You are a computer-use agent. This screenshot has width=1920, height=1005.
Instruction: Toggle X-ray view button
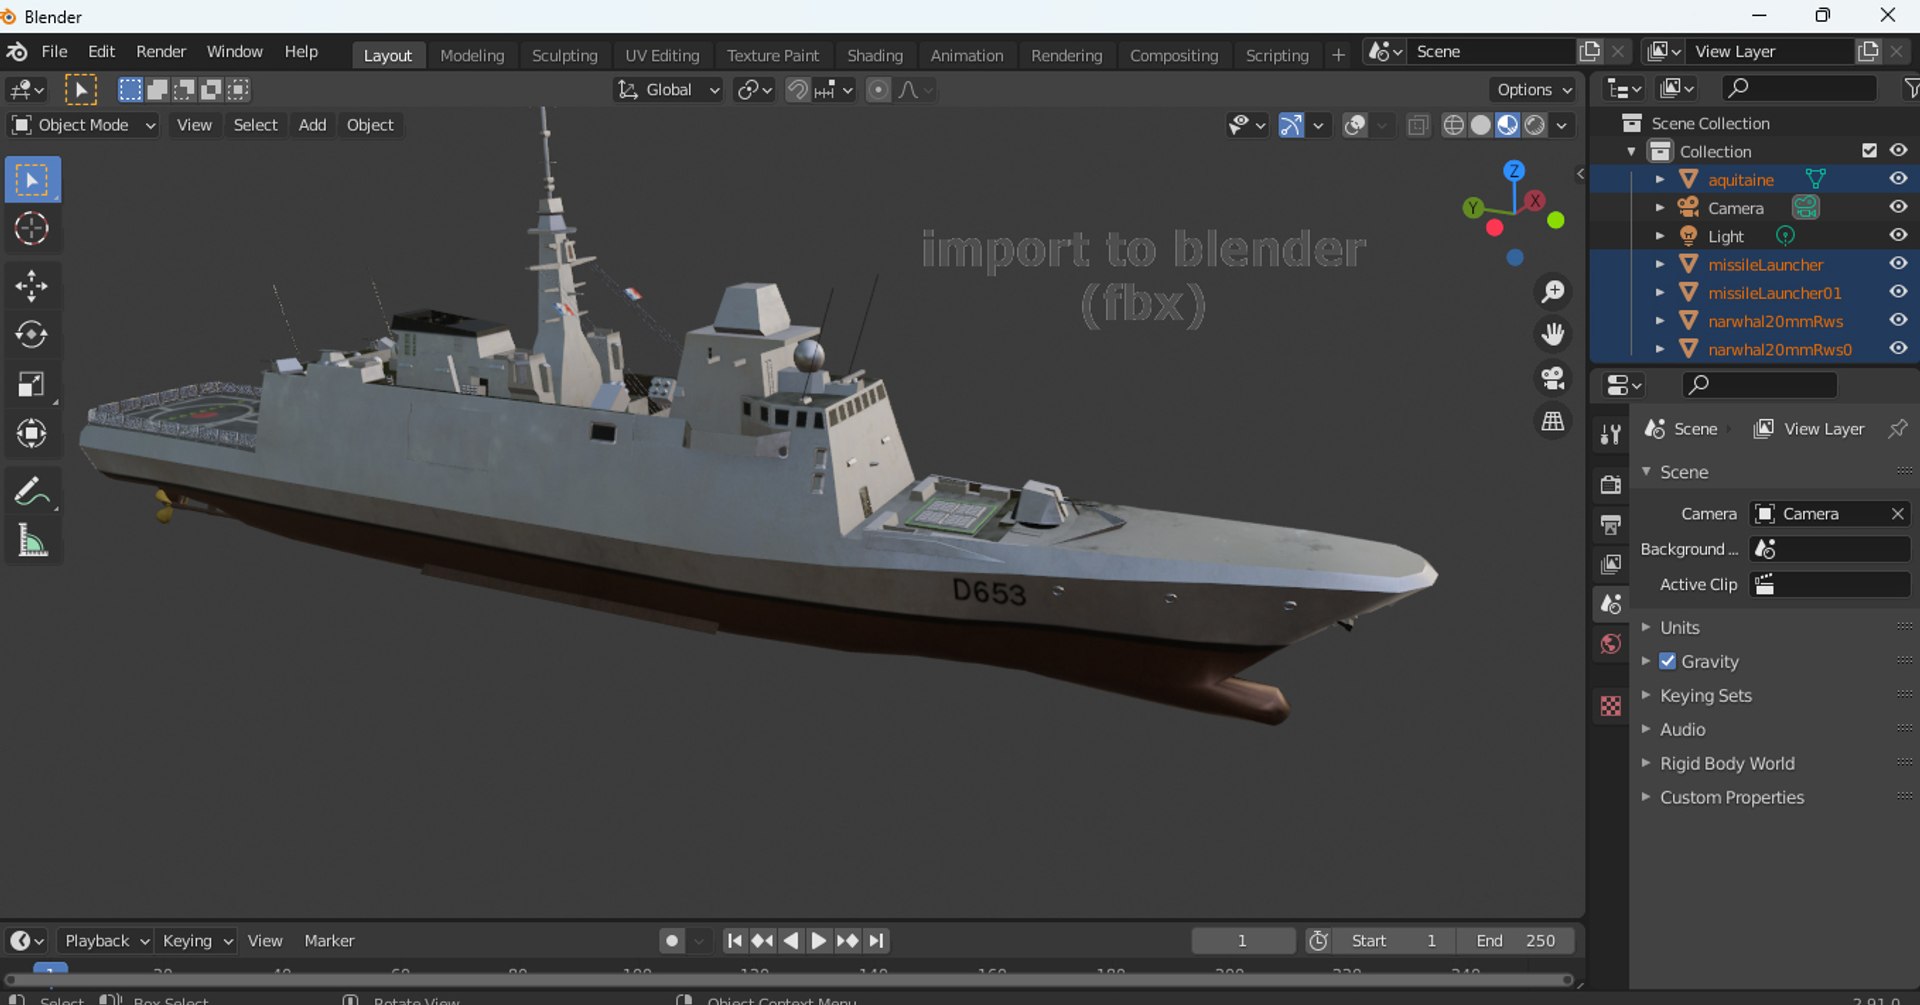(x=1417, y=125)
